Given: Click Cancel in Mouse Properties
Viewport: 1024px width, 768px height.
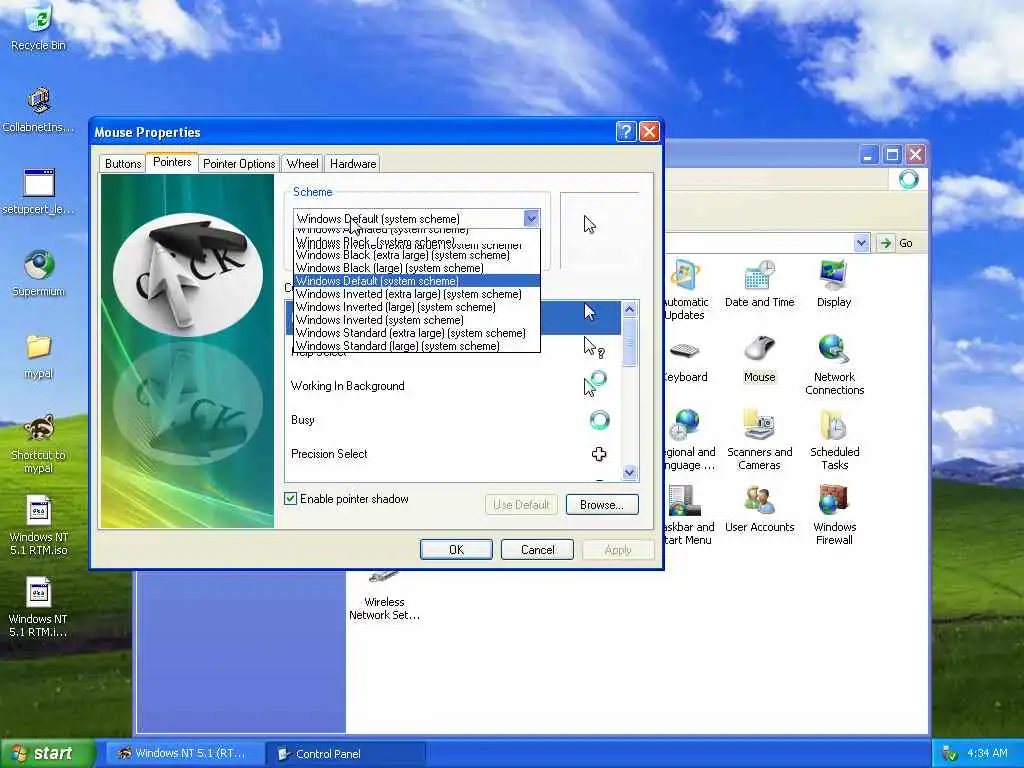Looking at the screenshot, I should (x=537, y=550).
